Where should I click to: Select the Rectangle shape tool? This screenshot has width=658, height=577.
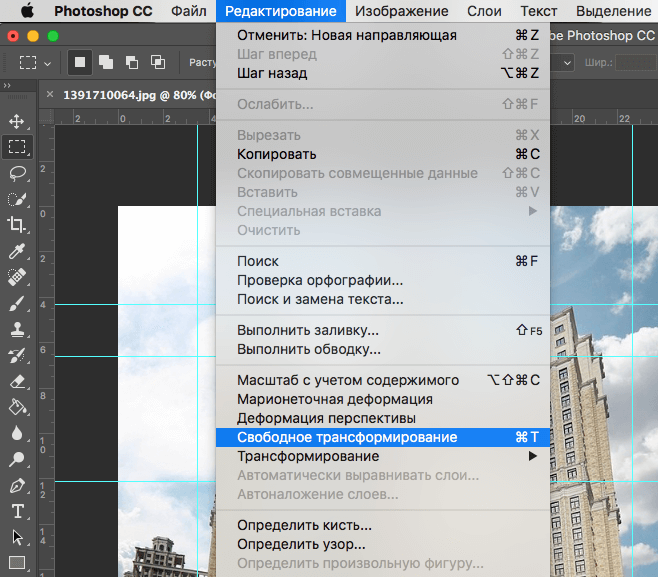click(x=17, y=562)
